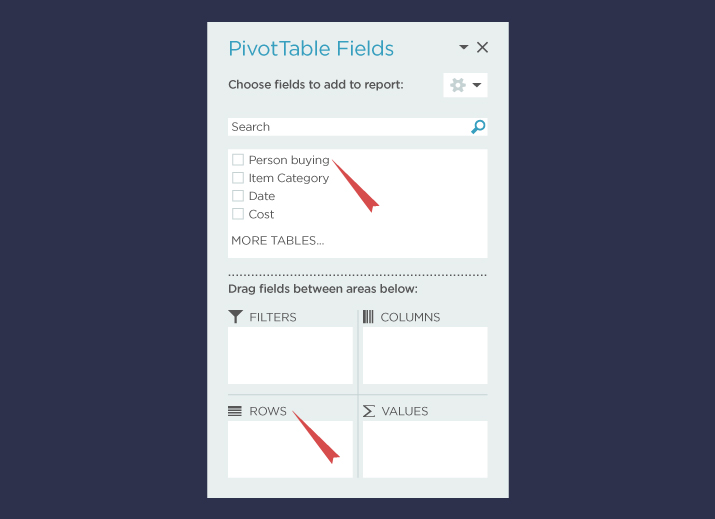Close the PivotTable Fields pane
The width and height of the screenshot is (715, 519).
pyautogui.click(x=482, y=48)
